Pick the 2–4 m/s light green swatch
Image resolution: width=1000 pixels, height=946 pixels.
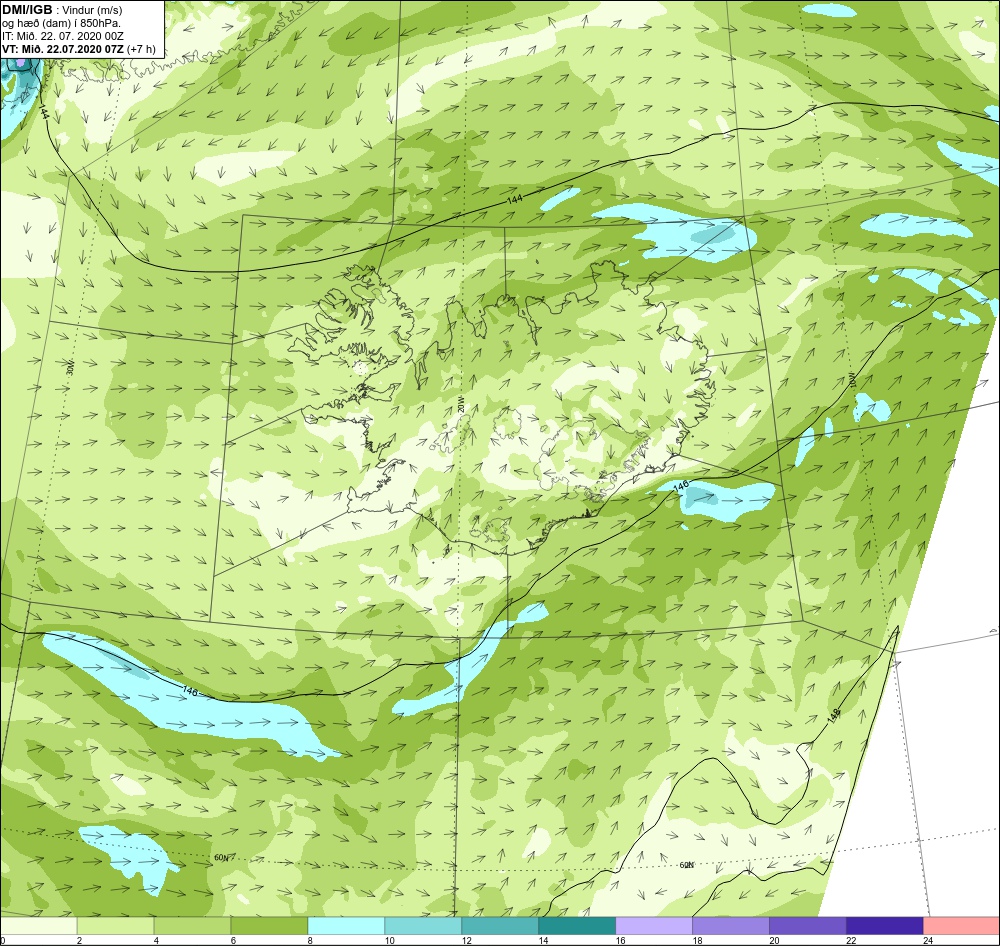pos(115,926)
